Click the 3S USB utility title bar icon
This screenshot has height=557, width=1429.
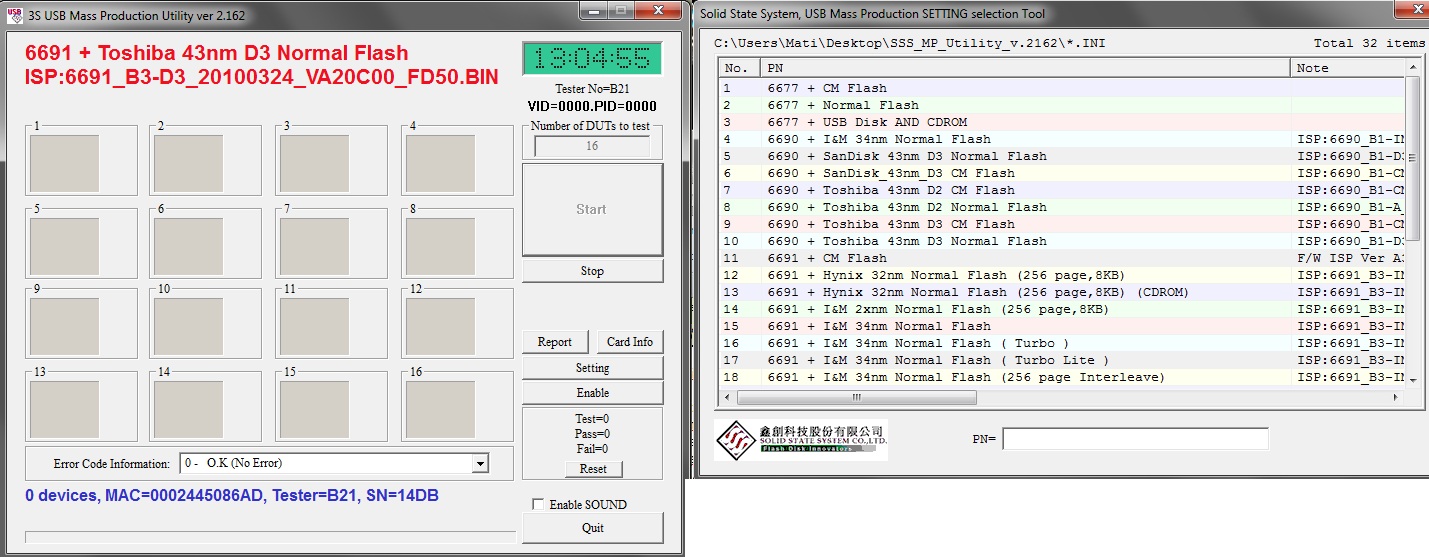point(14,15)
